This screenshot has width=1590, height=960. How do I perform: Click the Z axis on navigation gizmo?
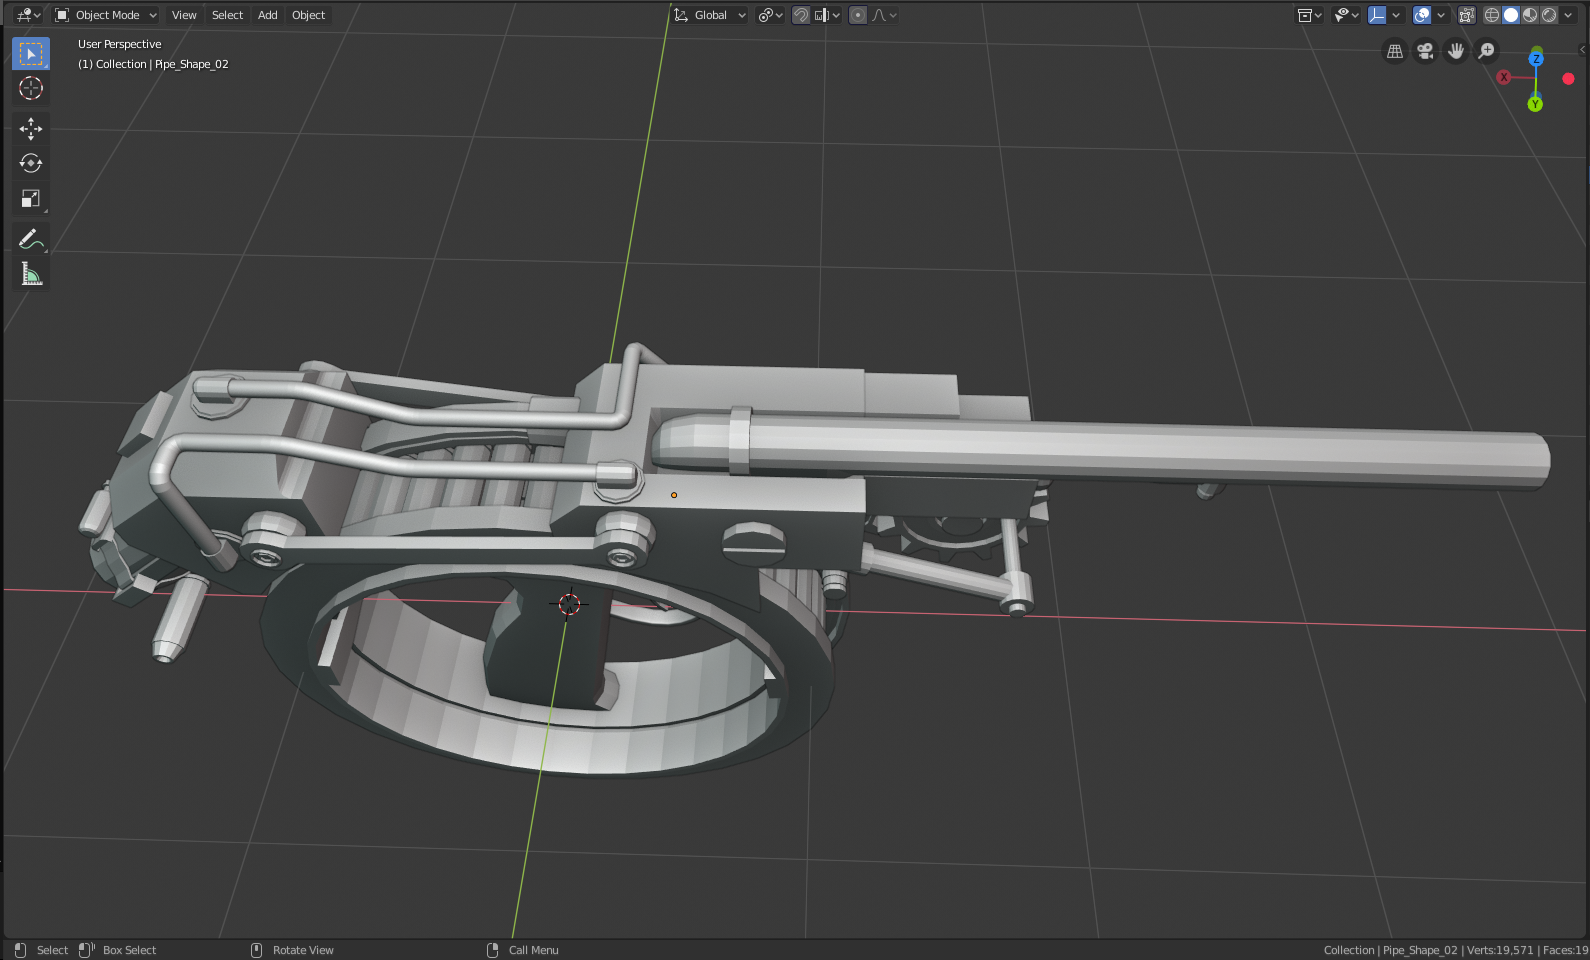coord(1536,59)
